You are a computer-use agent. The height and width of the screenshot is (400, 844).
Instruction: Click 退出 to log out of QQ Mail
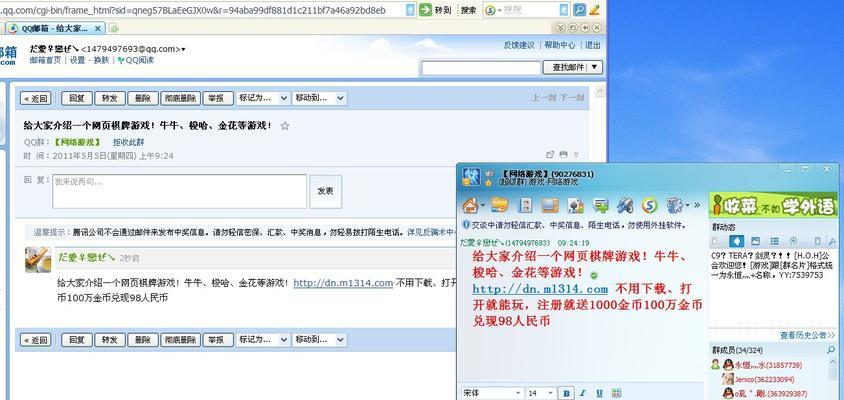pos(593,45)
